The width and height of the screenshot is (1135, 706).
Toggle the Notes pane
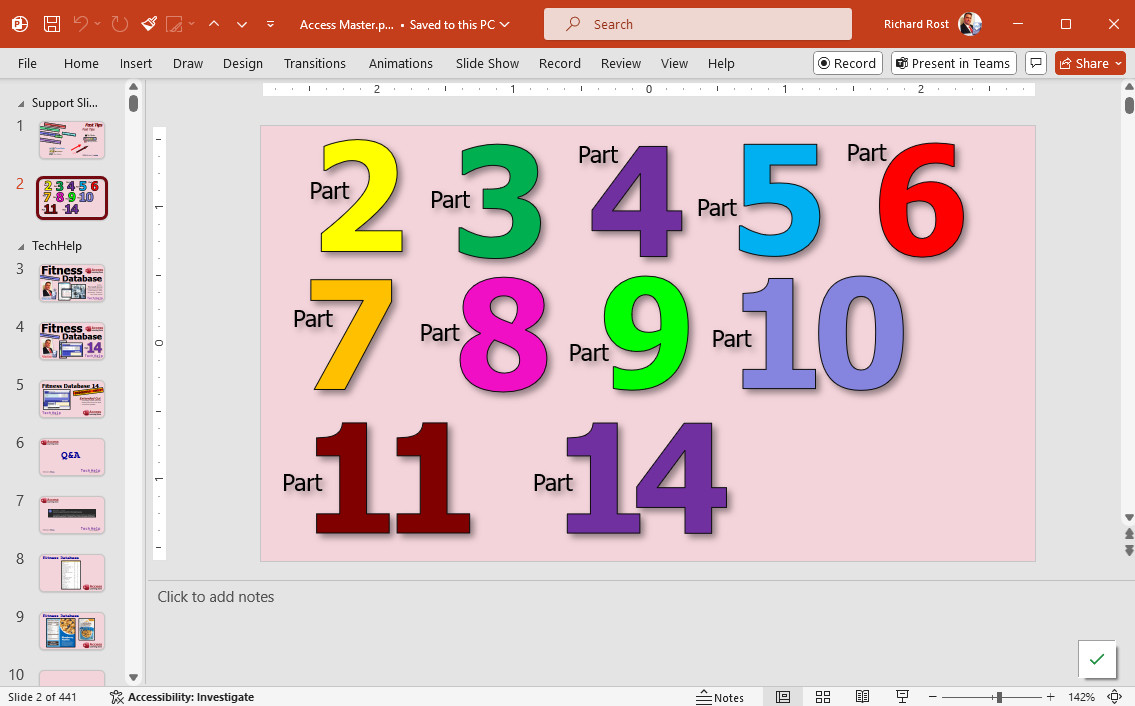(720, 697)
